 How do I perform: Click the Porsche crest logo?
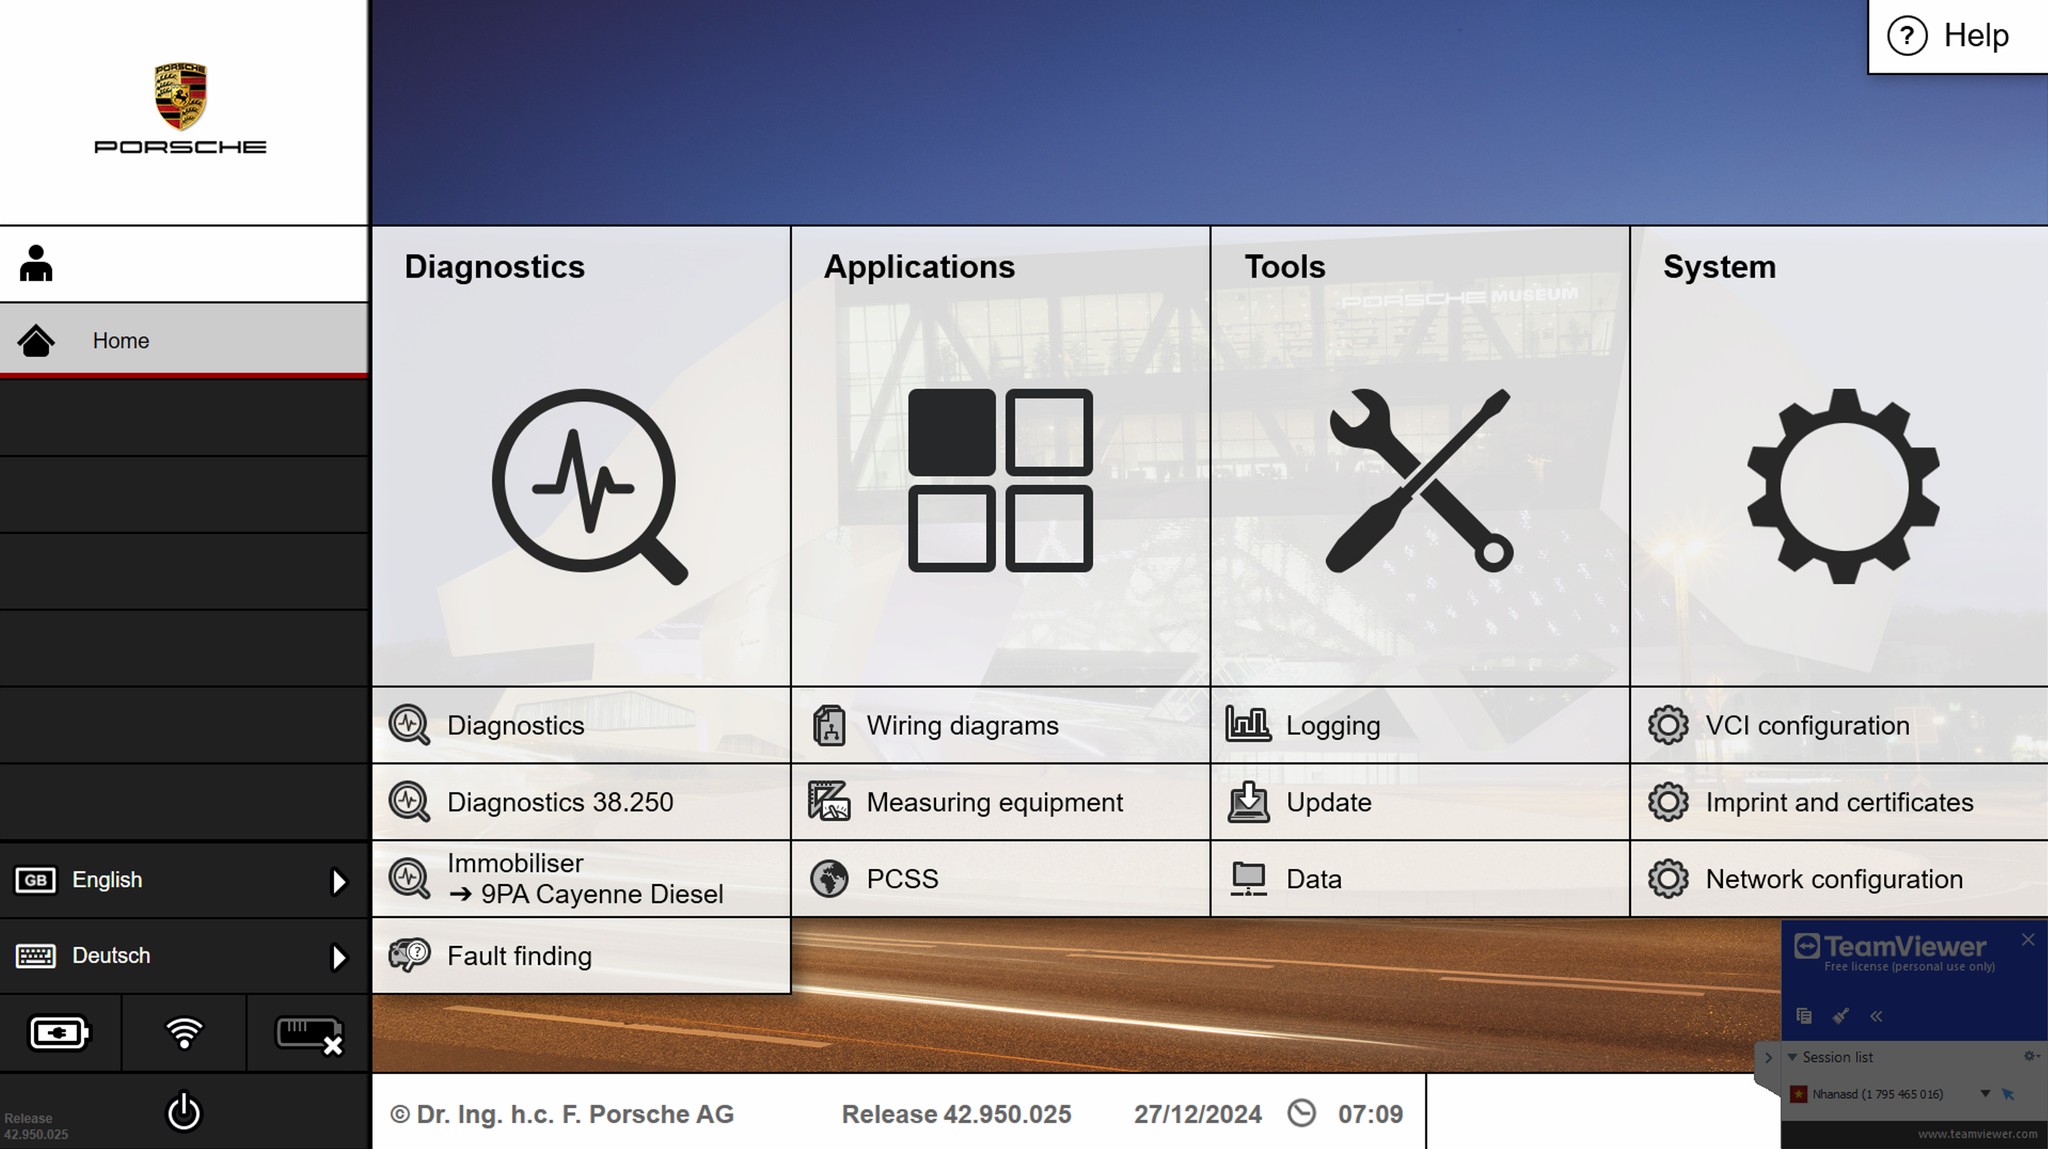tap(181, 97)
